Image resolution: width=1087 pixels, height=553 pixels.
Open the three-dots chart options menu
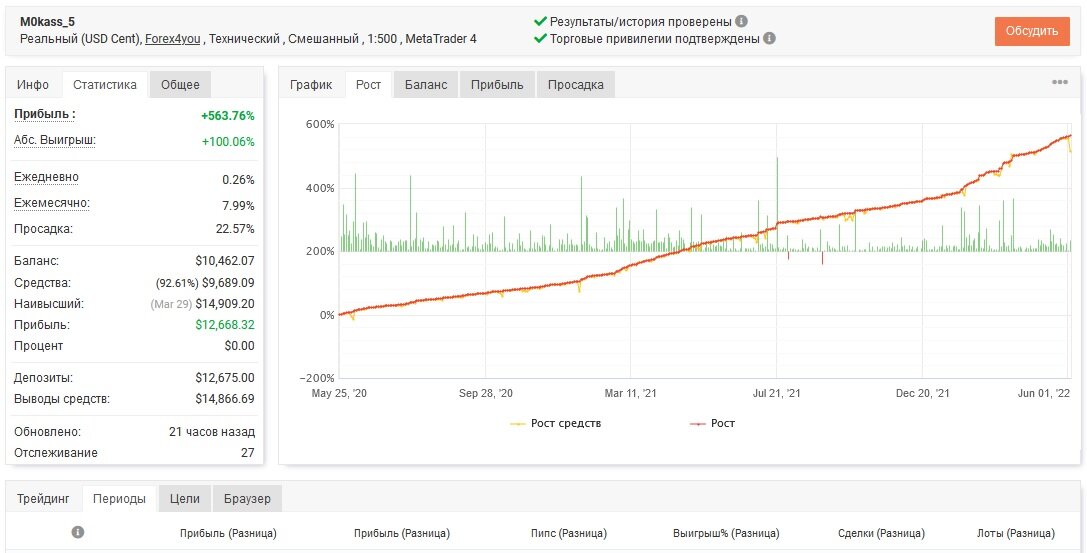tap(1059, 82)
